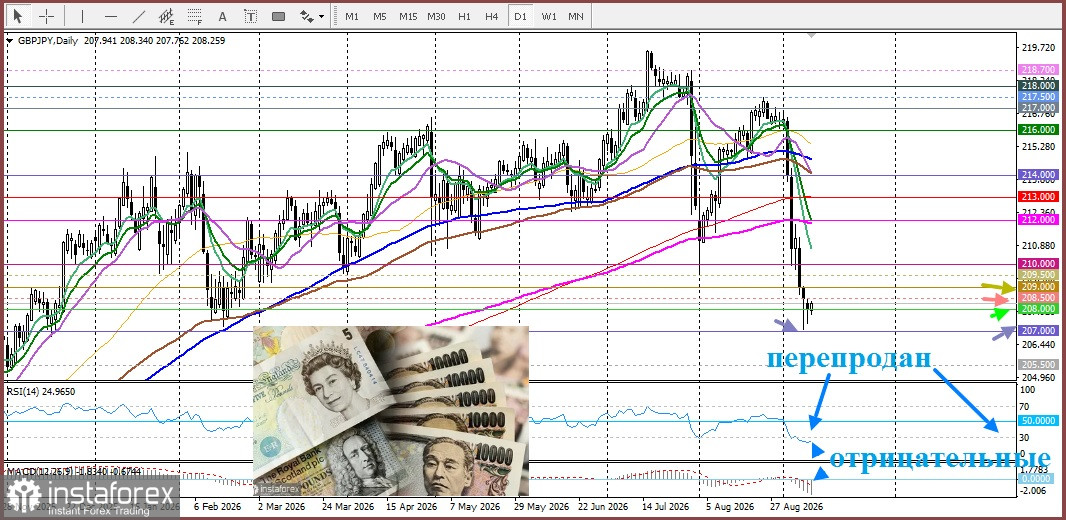The height and width of the screenshot is (520, 1066).
Task: Activate the Crosshair tool
Action: pyautogui.click(x=46, y=16)
